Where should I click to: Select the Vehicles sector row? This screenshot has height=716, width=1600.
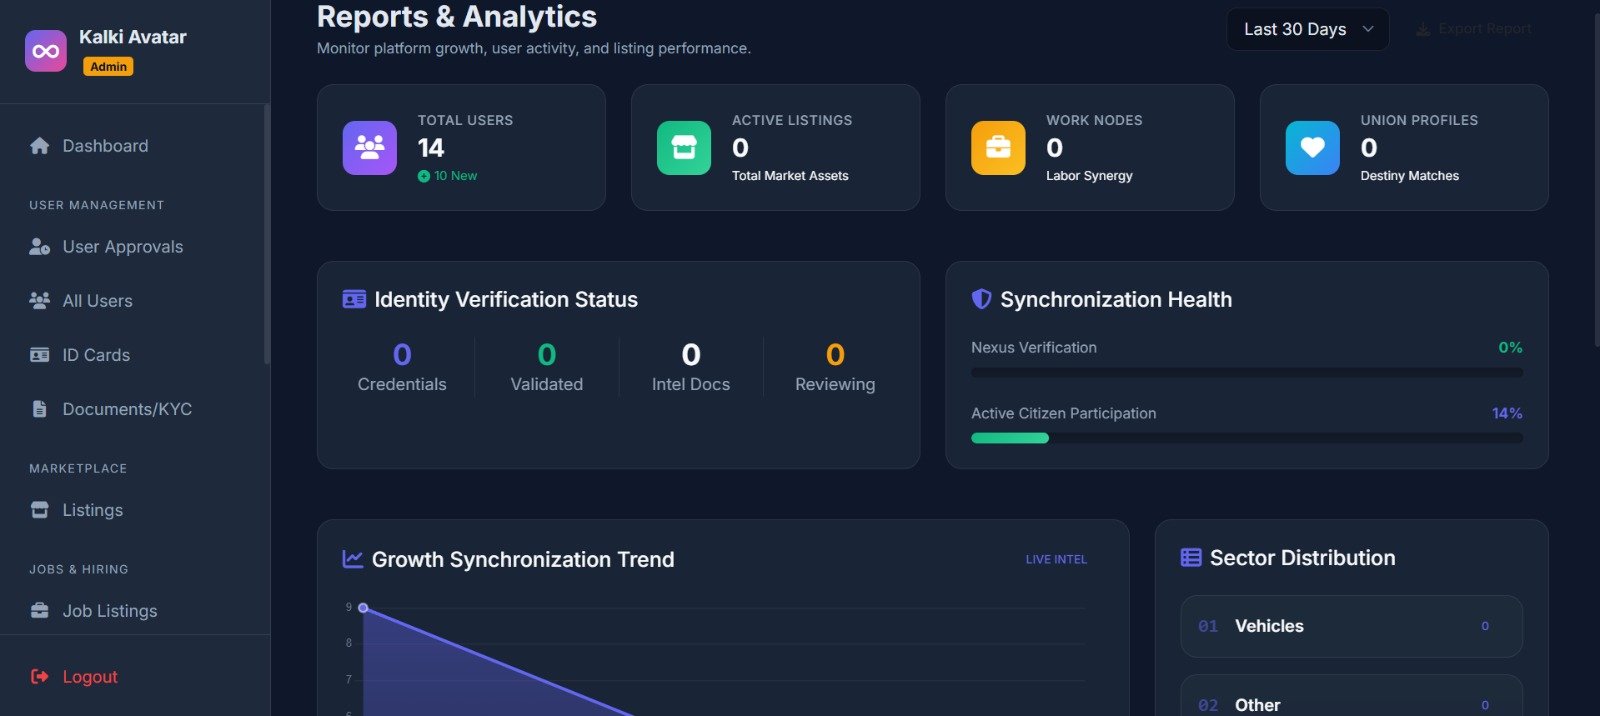(x=1351, y=626)
